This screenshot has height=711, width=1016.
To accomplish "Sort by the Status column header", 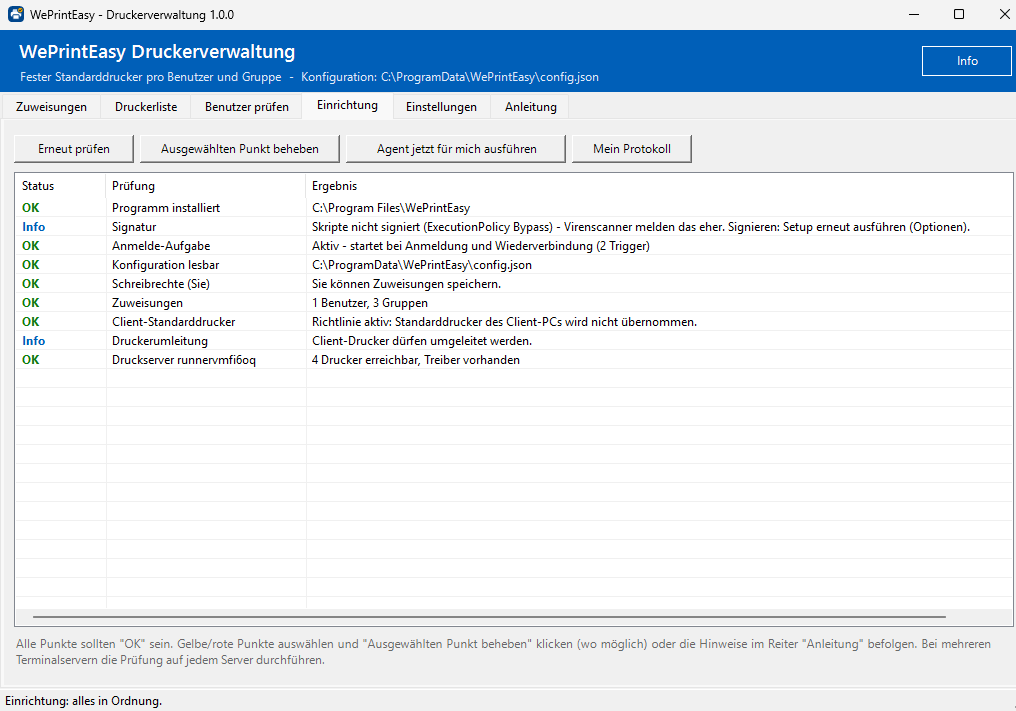I will (60, 186).
